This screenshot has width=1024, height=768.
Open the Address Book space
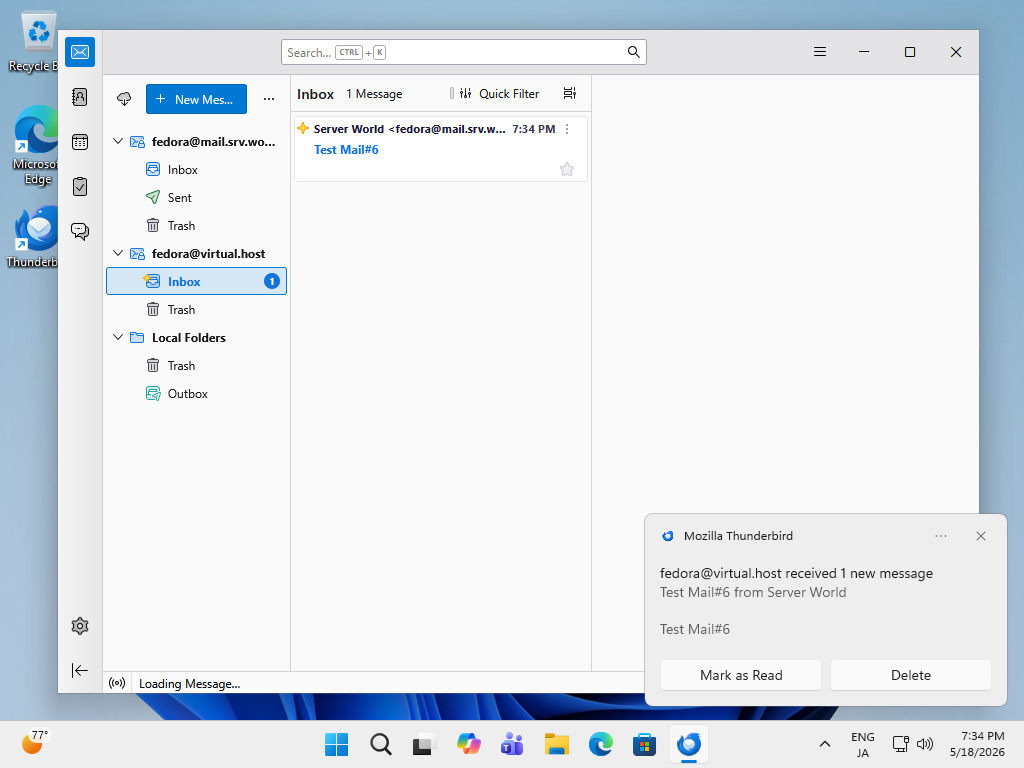(x=80, y=97)
